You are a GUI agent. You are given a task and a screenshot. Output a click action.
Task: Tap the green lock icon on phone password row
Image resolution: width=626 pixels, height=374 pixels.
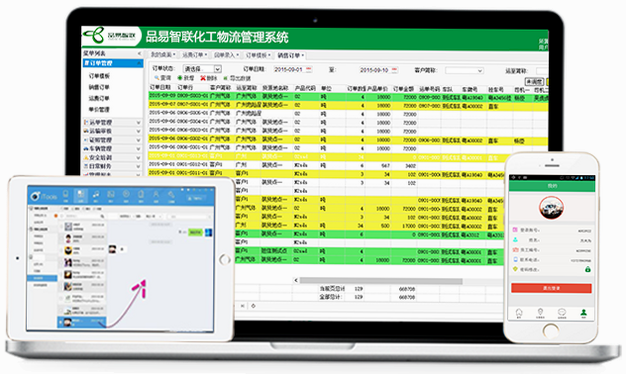click(588, 269)
